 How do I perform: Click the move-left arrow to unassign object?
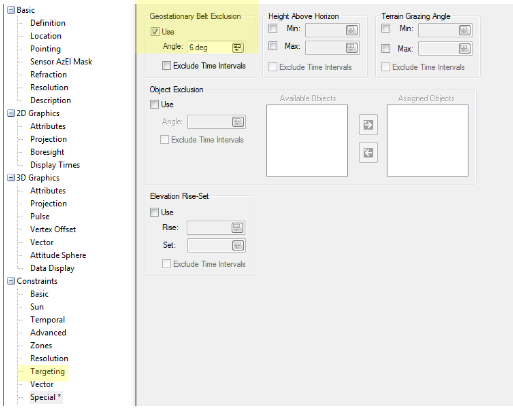368,153
